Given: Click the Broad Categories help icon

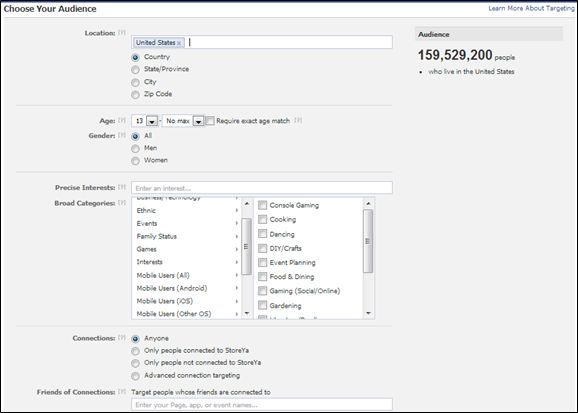Looking at the screenshot, I should click(122, 203).
